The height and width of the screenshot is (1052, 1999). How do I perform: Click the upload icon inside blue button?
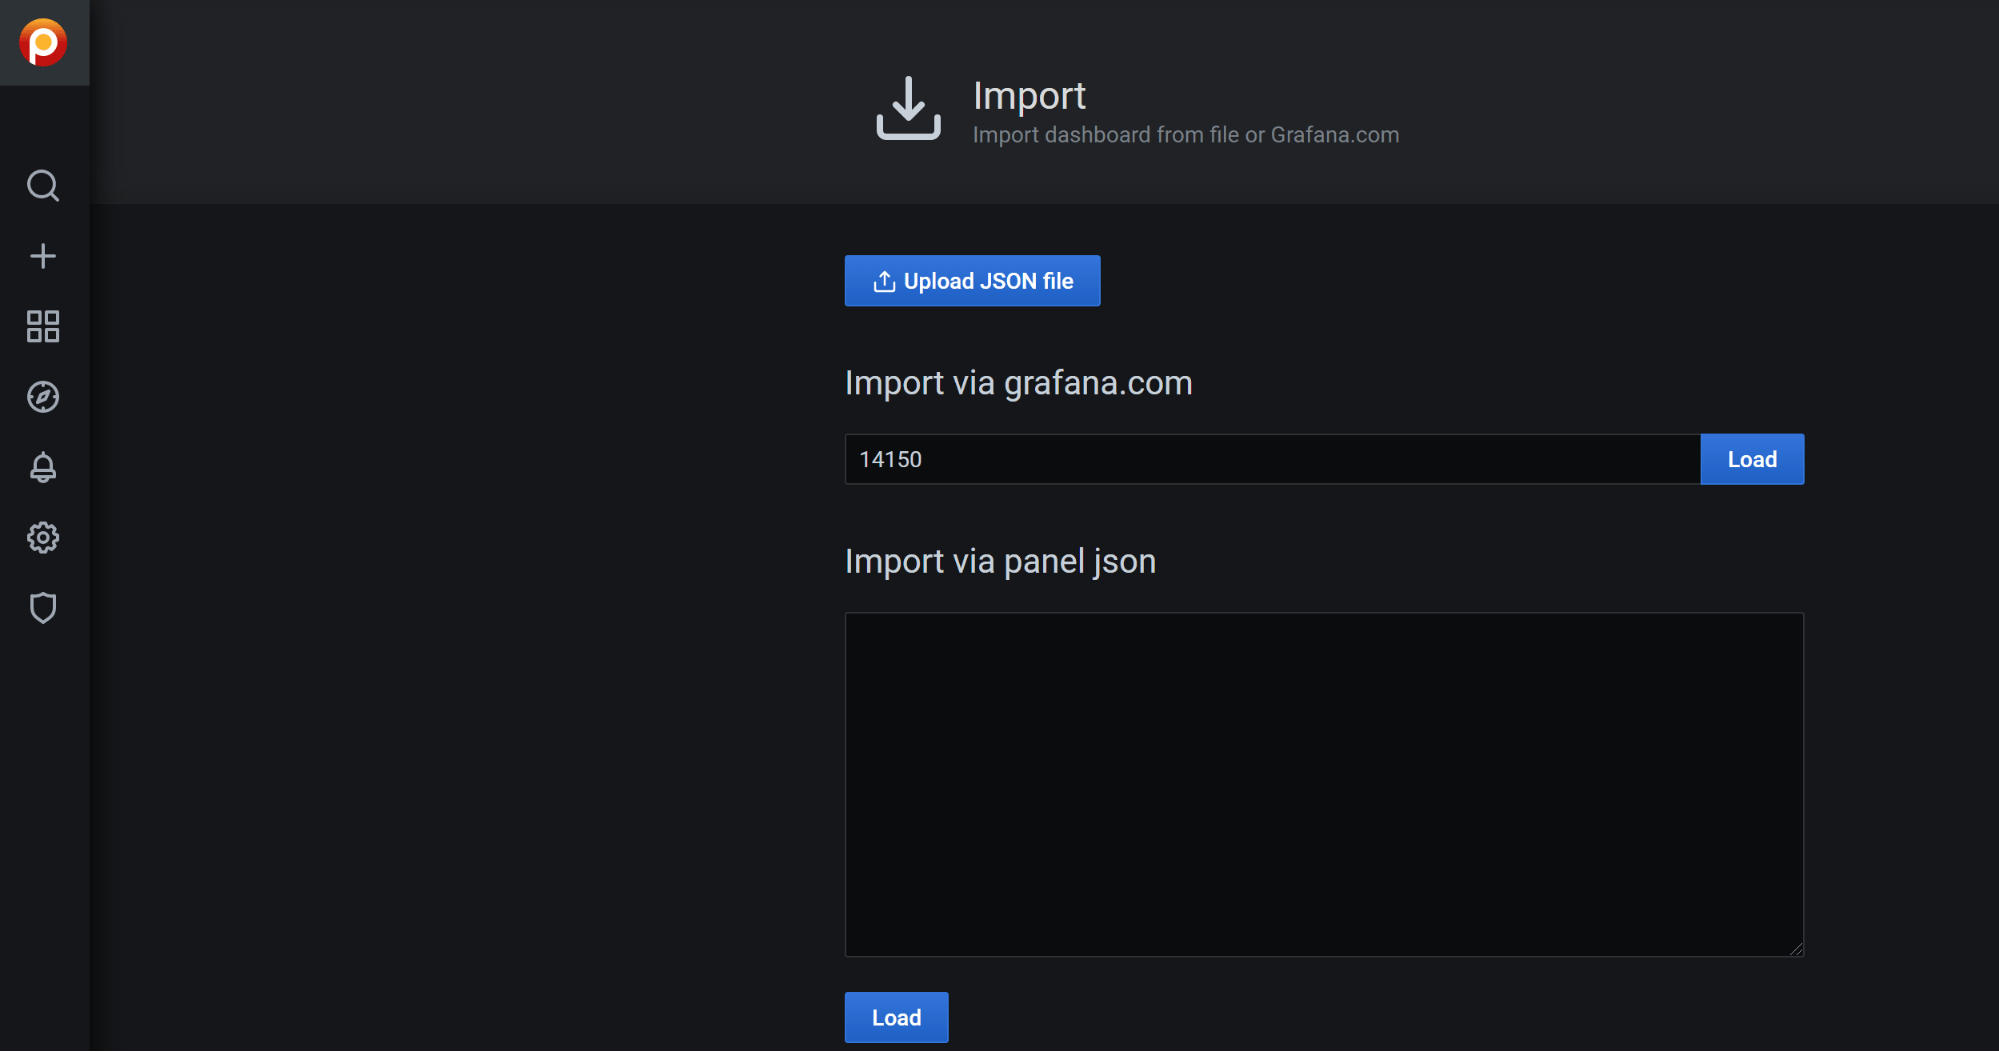[x=884, y=281]
